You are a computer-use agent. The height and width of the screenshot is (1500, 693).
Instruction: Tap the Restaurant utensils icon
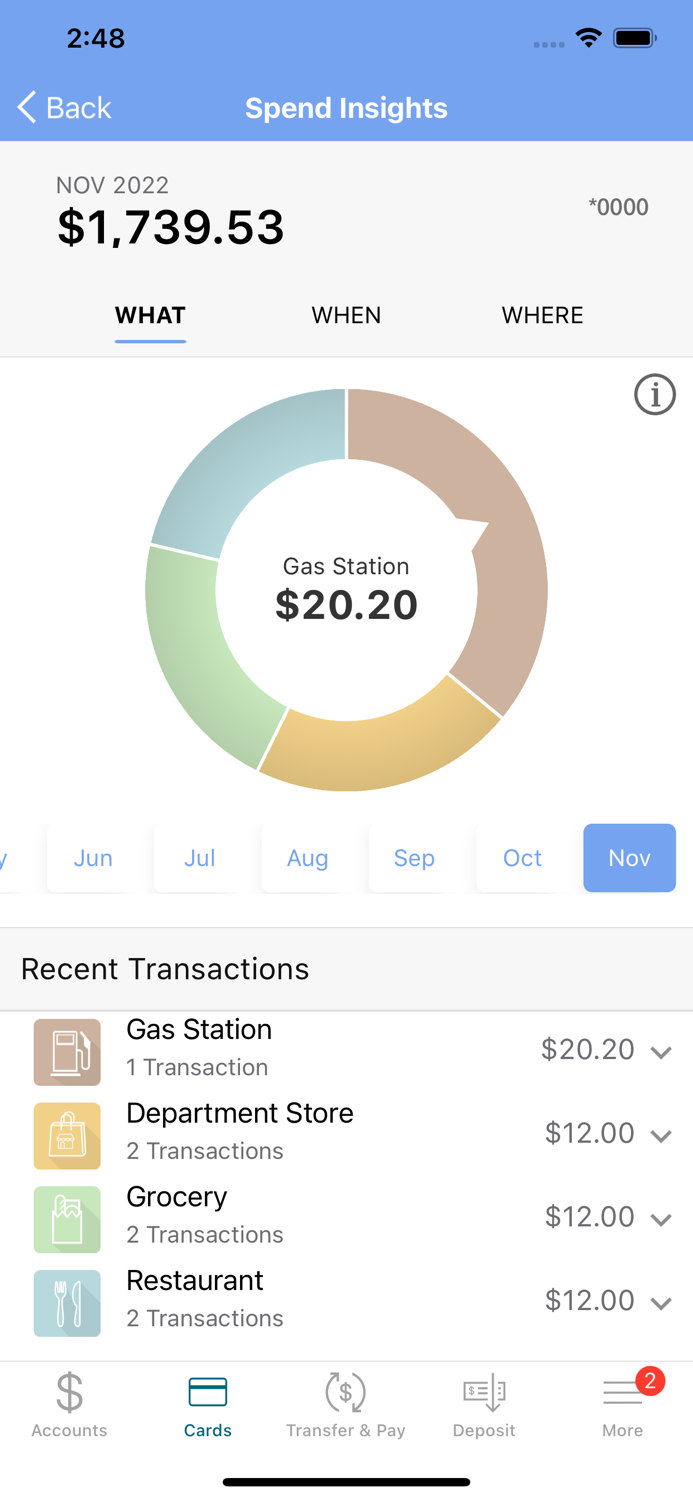point(67,1303)
